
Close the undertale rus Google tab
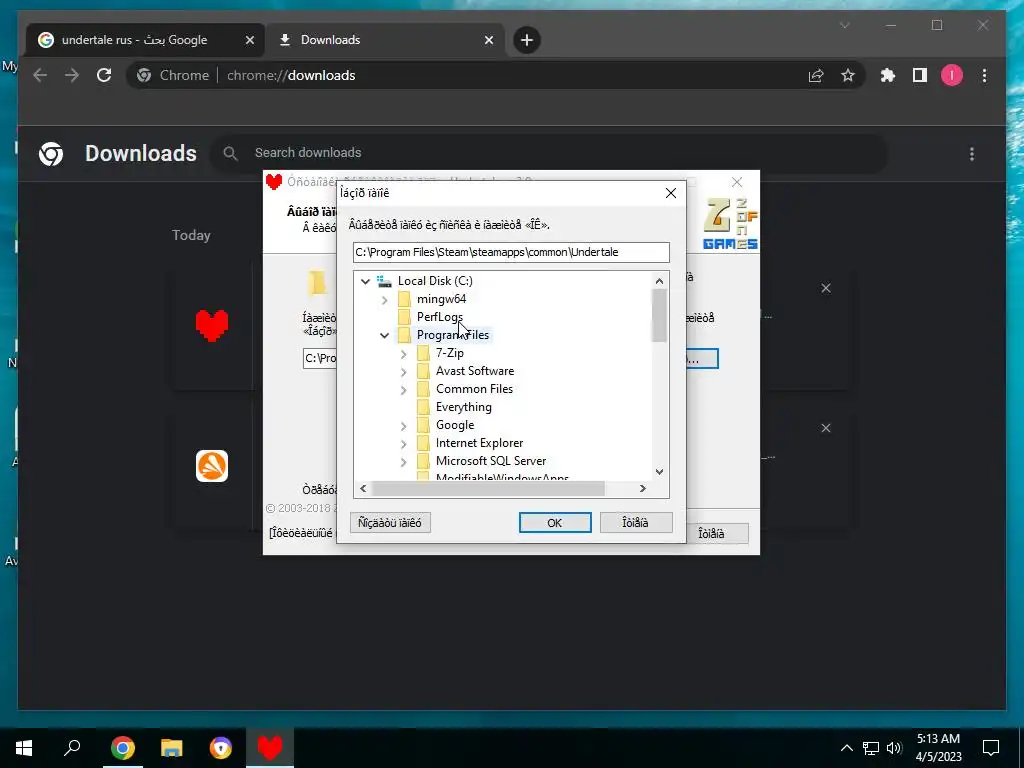pyautogui.click(x=249, y=40)
